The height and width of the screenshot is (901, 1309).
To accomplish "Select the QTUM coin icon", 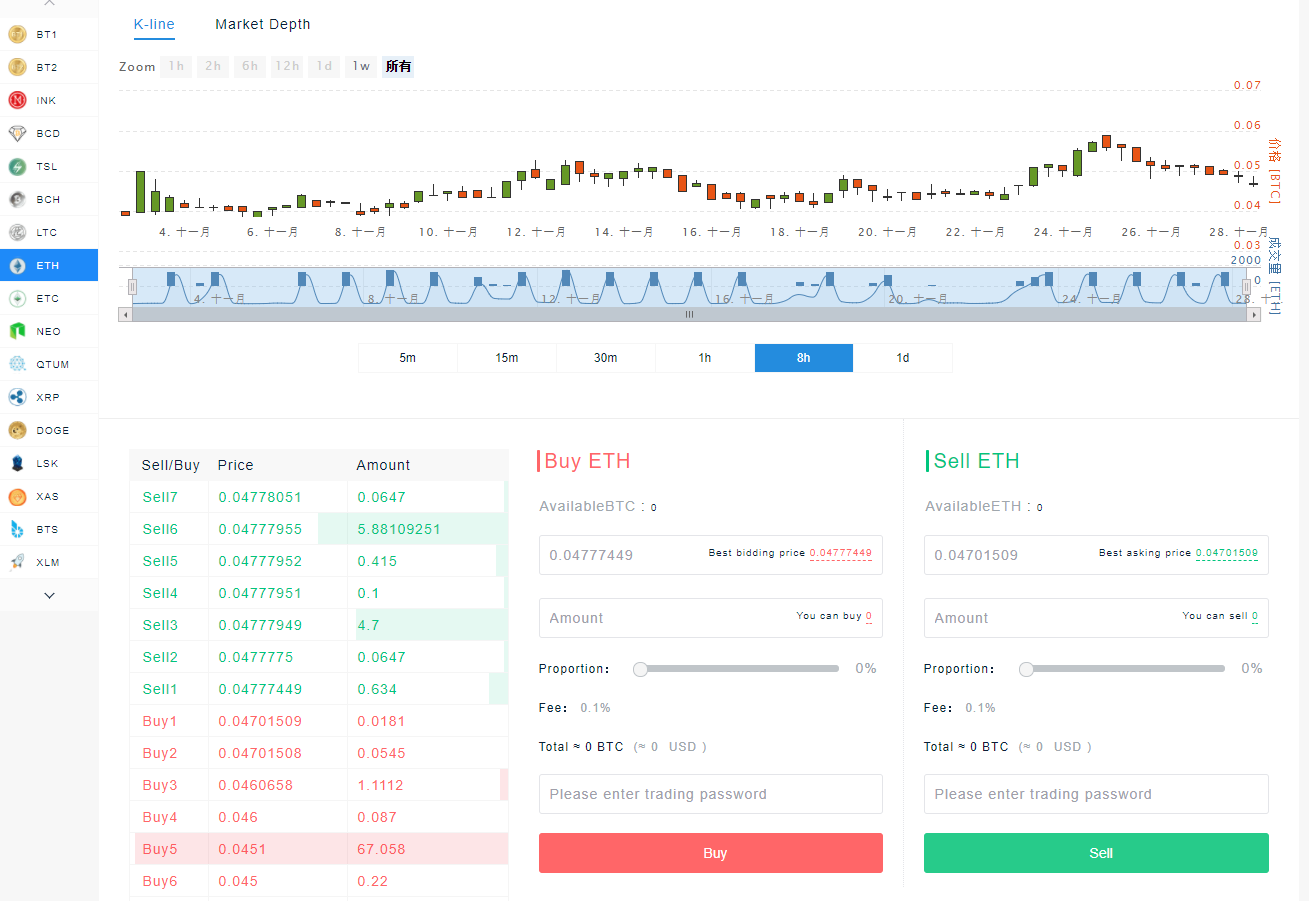I will pos(17,364).
